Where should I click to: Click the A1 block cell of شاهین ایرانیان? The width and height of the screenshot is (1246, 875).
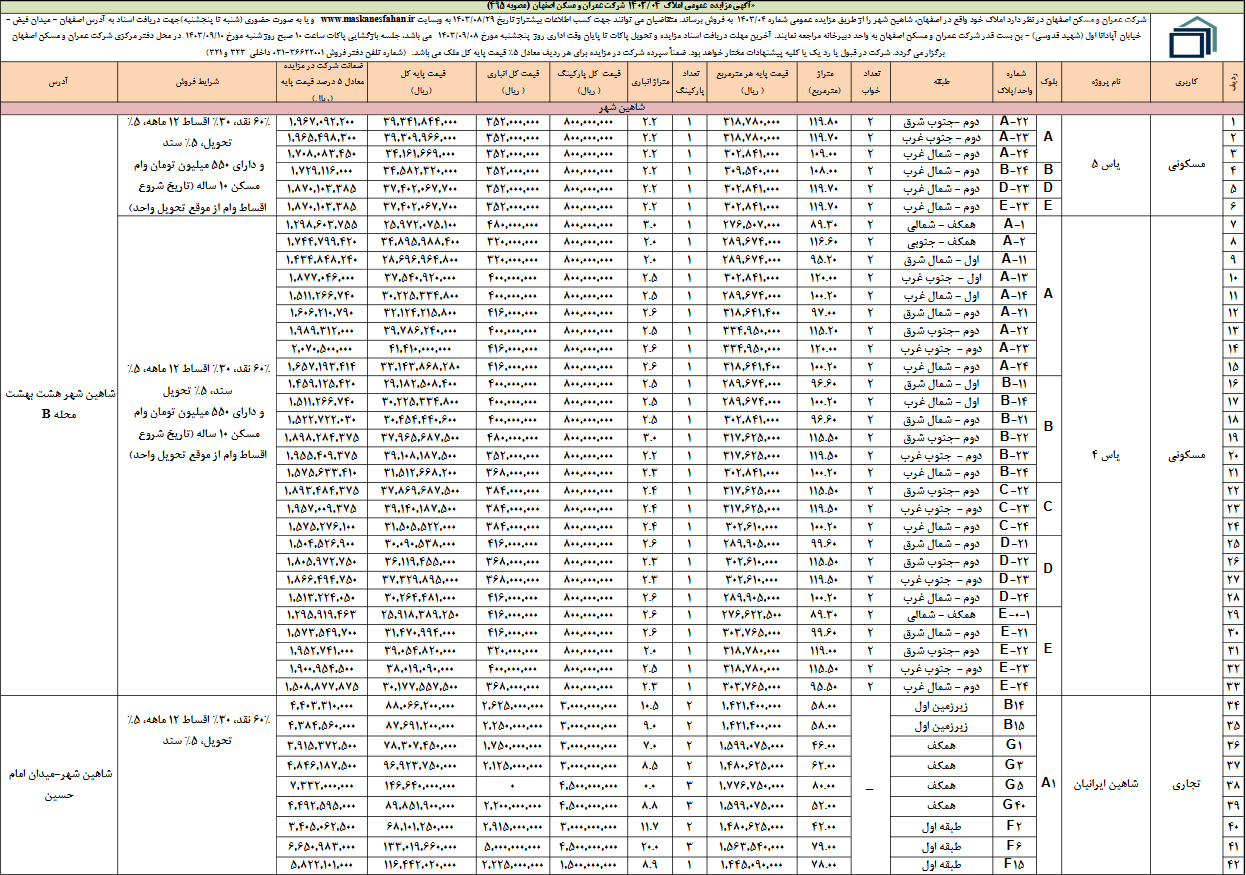[x=1048, y=785]
